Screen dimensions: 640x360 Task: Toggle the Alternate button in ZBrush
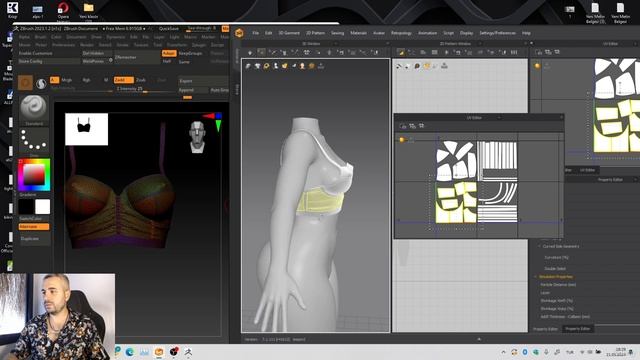pos(34,227)
